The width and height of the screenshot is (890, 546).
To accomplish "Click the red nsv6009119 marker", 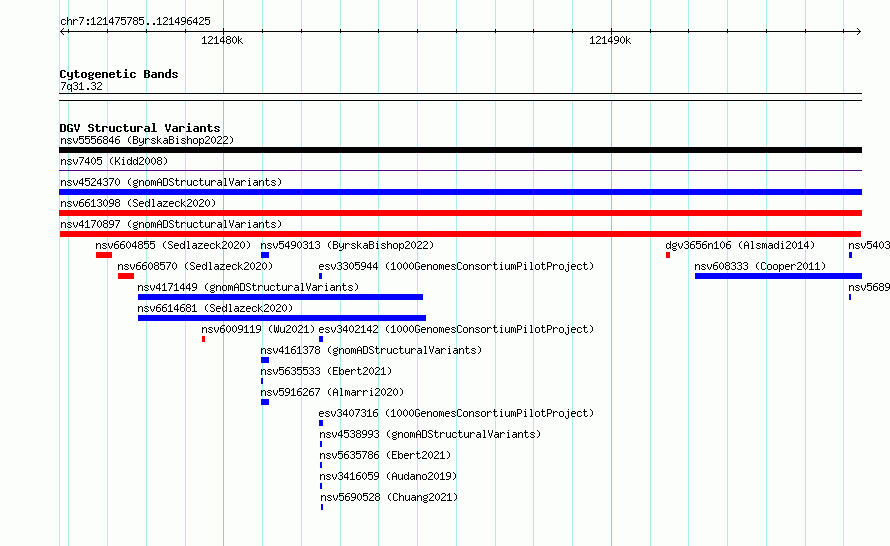I will tap(203, 339).
